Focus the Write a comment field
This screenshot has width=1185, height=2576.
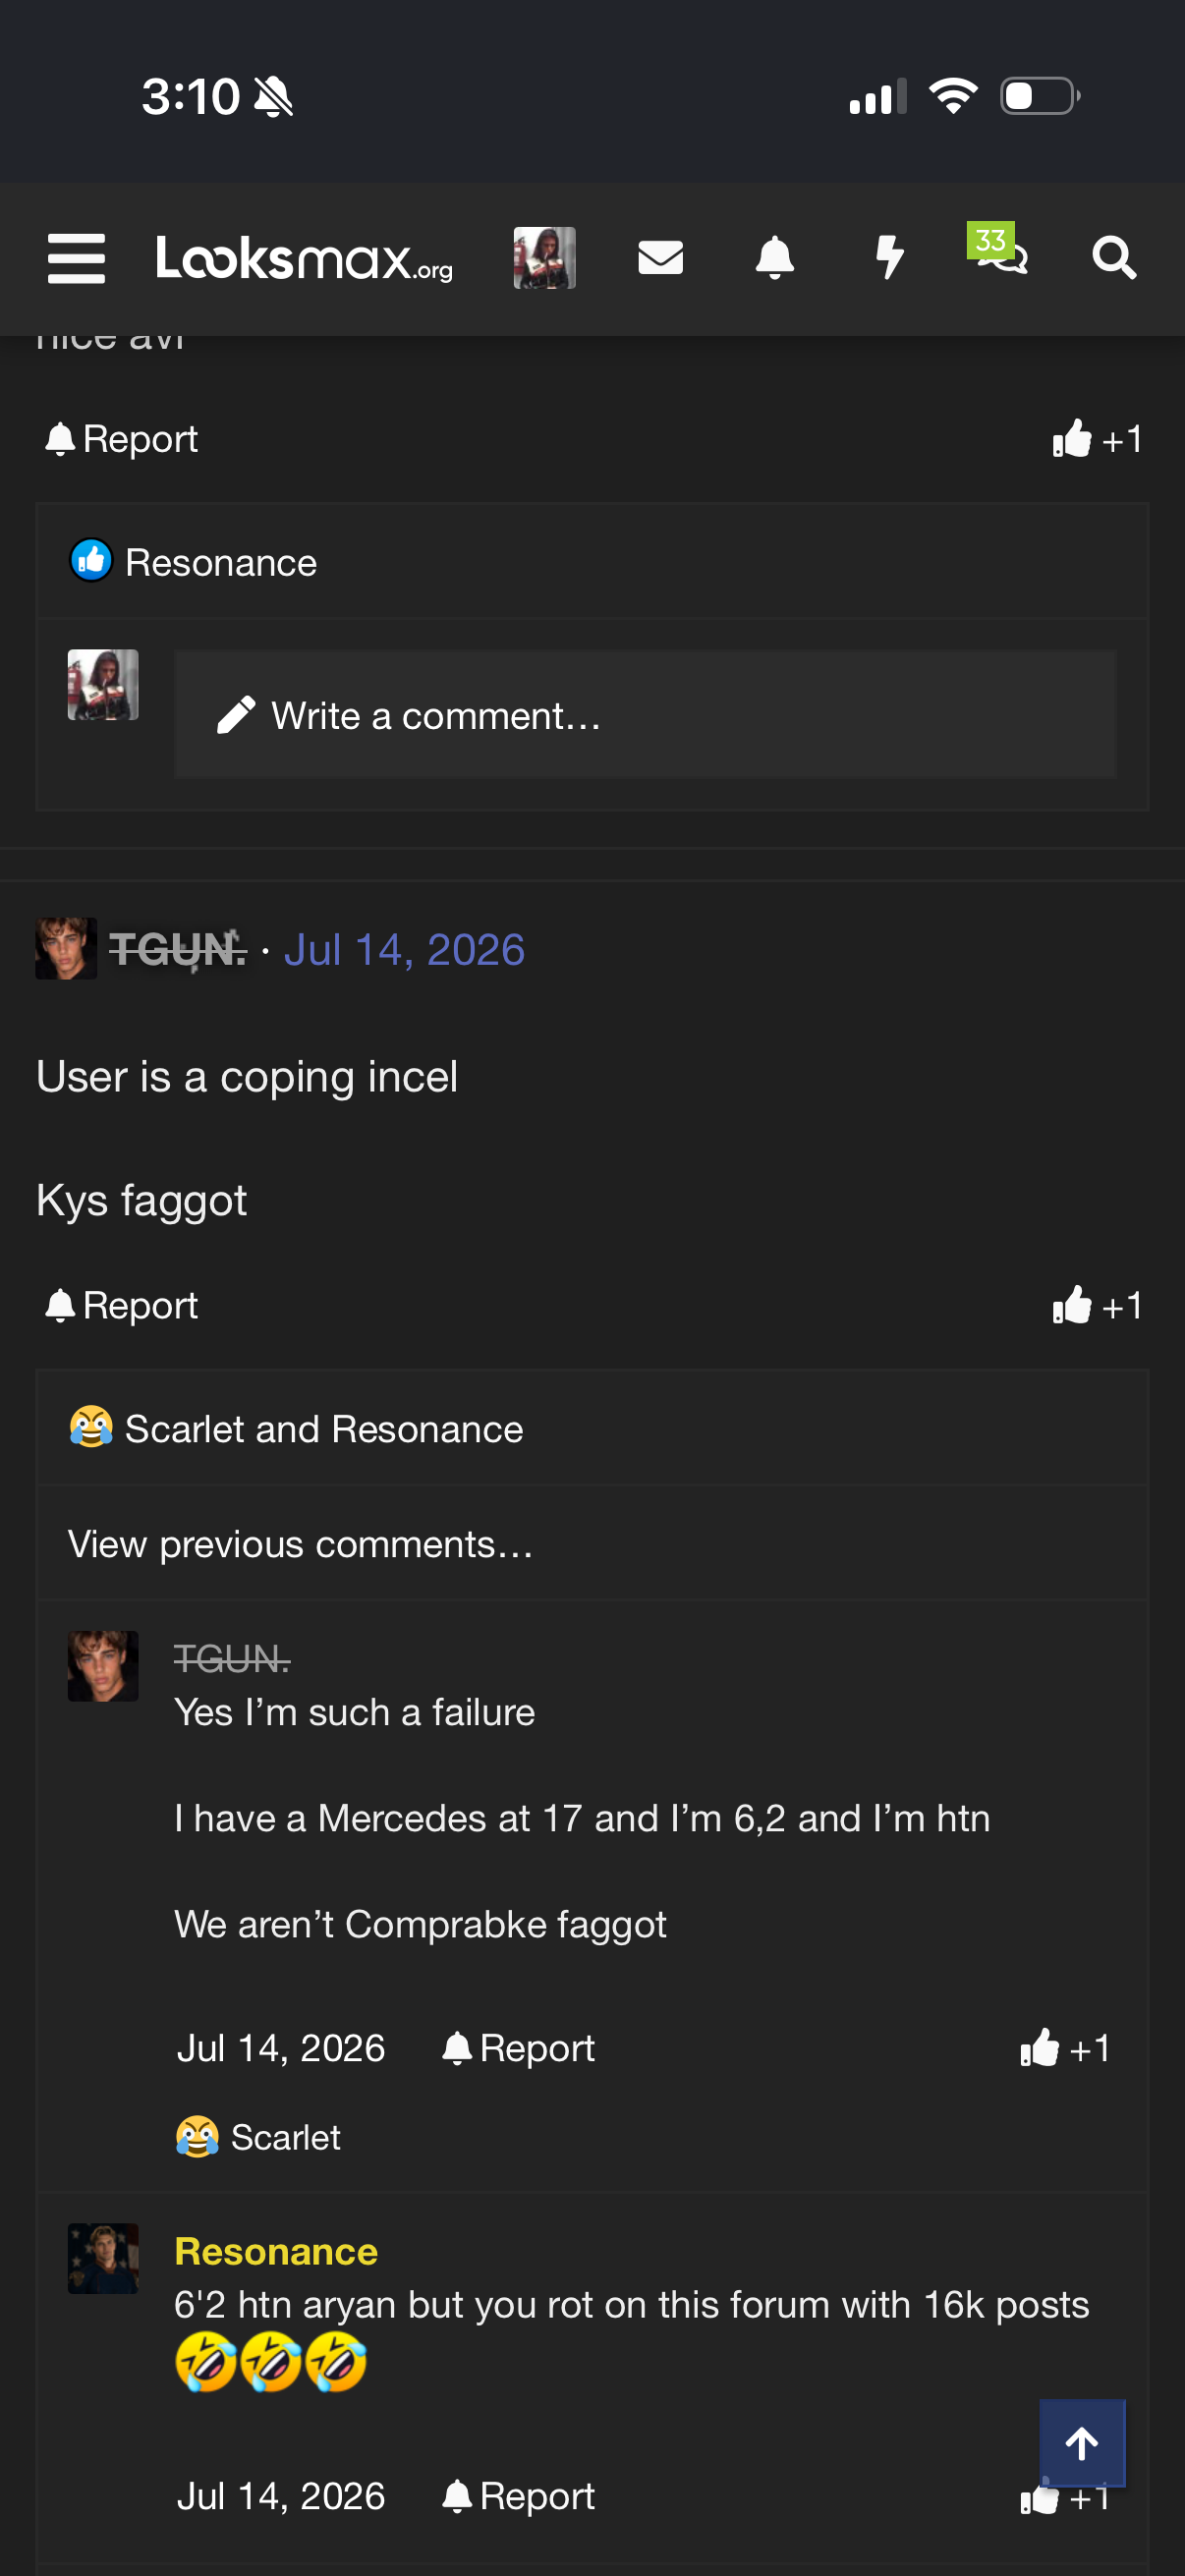(645, 715)
